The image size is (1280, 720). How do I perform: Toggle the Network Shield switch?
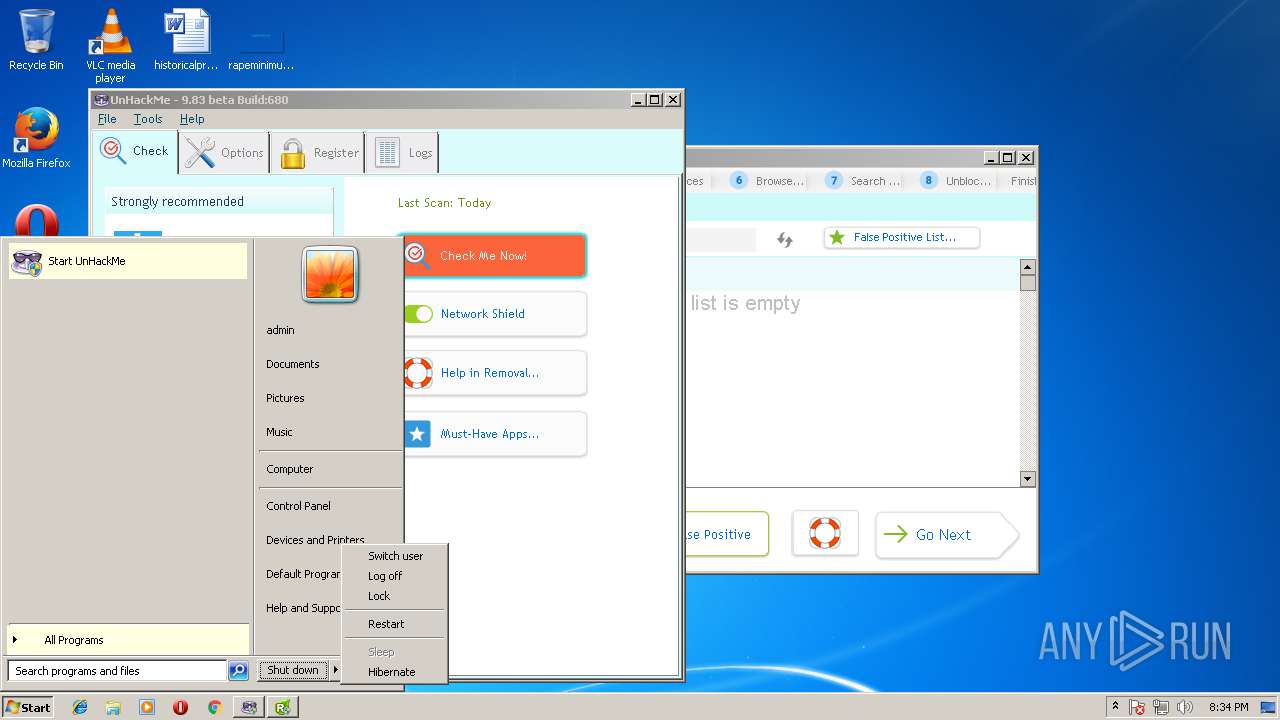pos(418,314)
